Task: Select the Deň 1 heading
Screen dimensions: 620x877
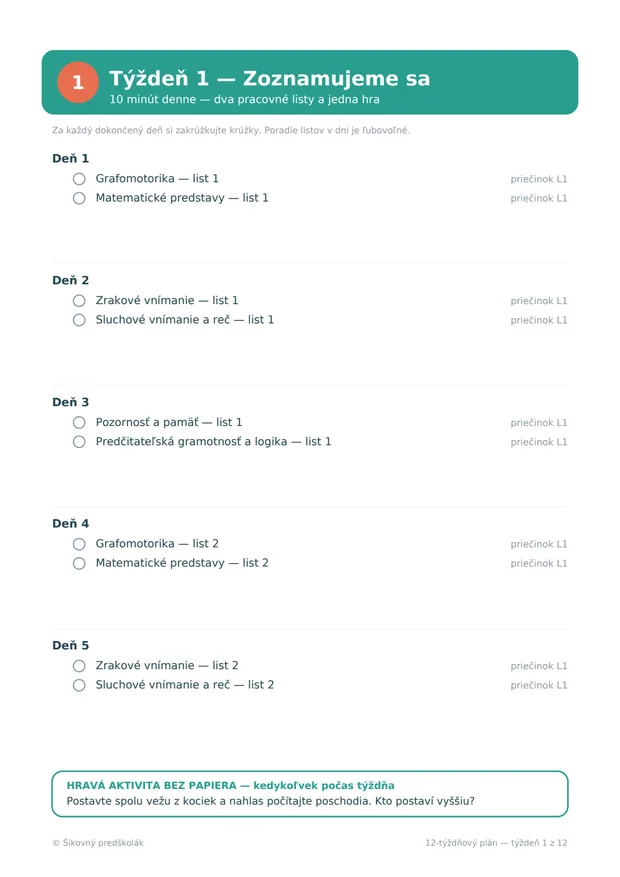Action: tap(70, 158)
